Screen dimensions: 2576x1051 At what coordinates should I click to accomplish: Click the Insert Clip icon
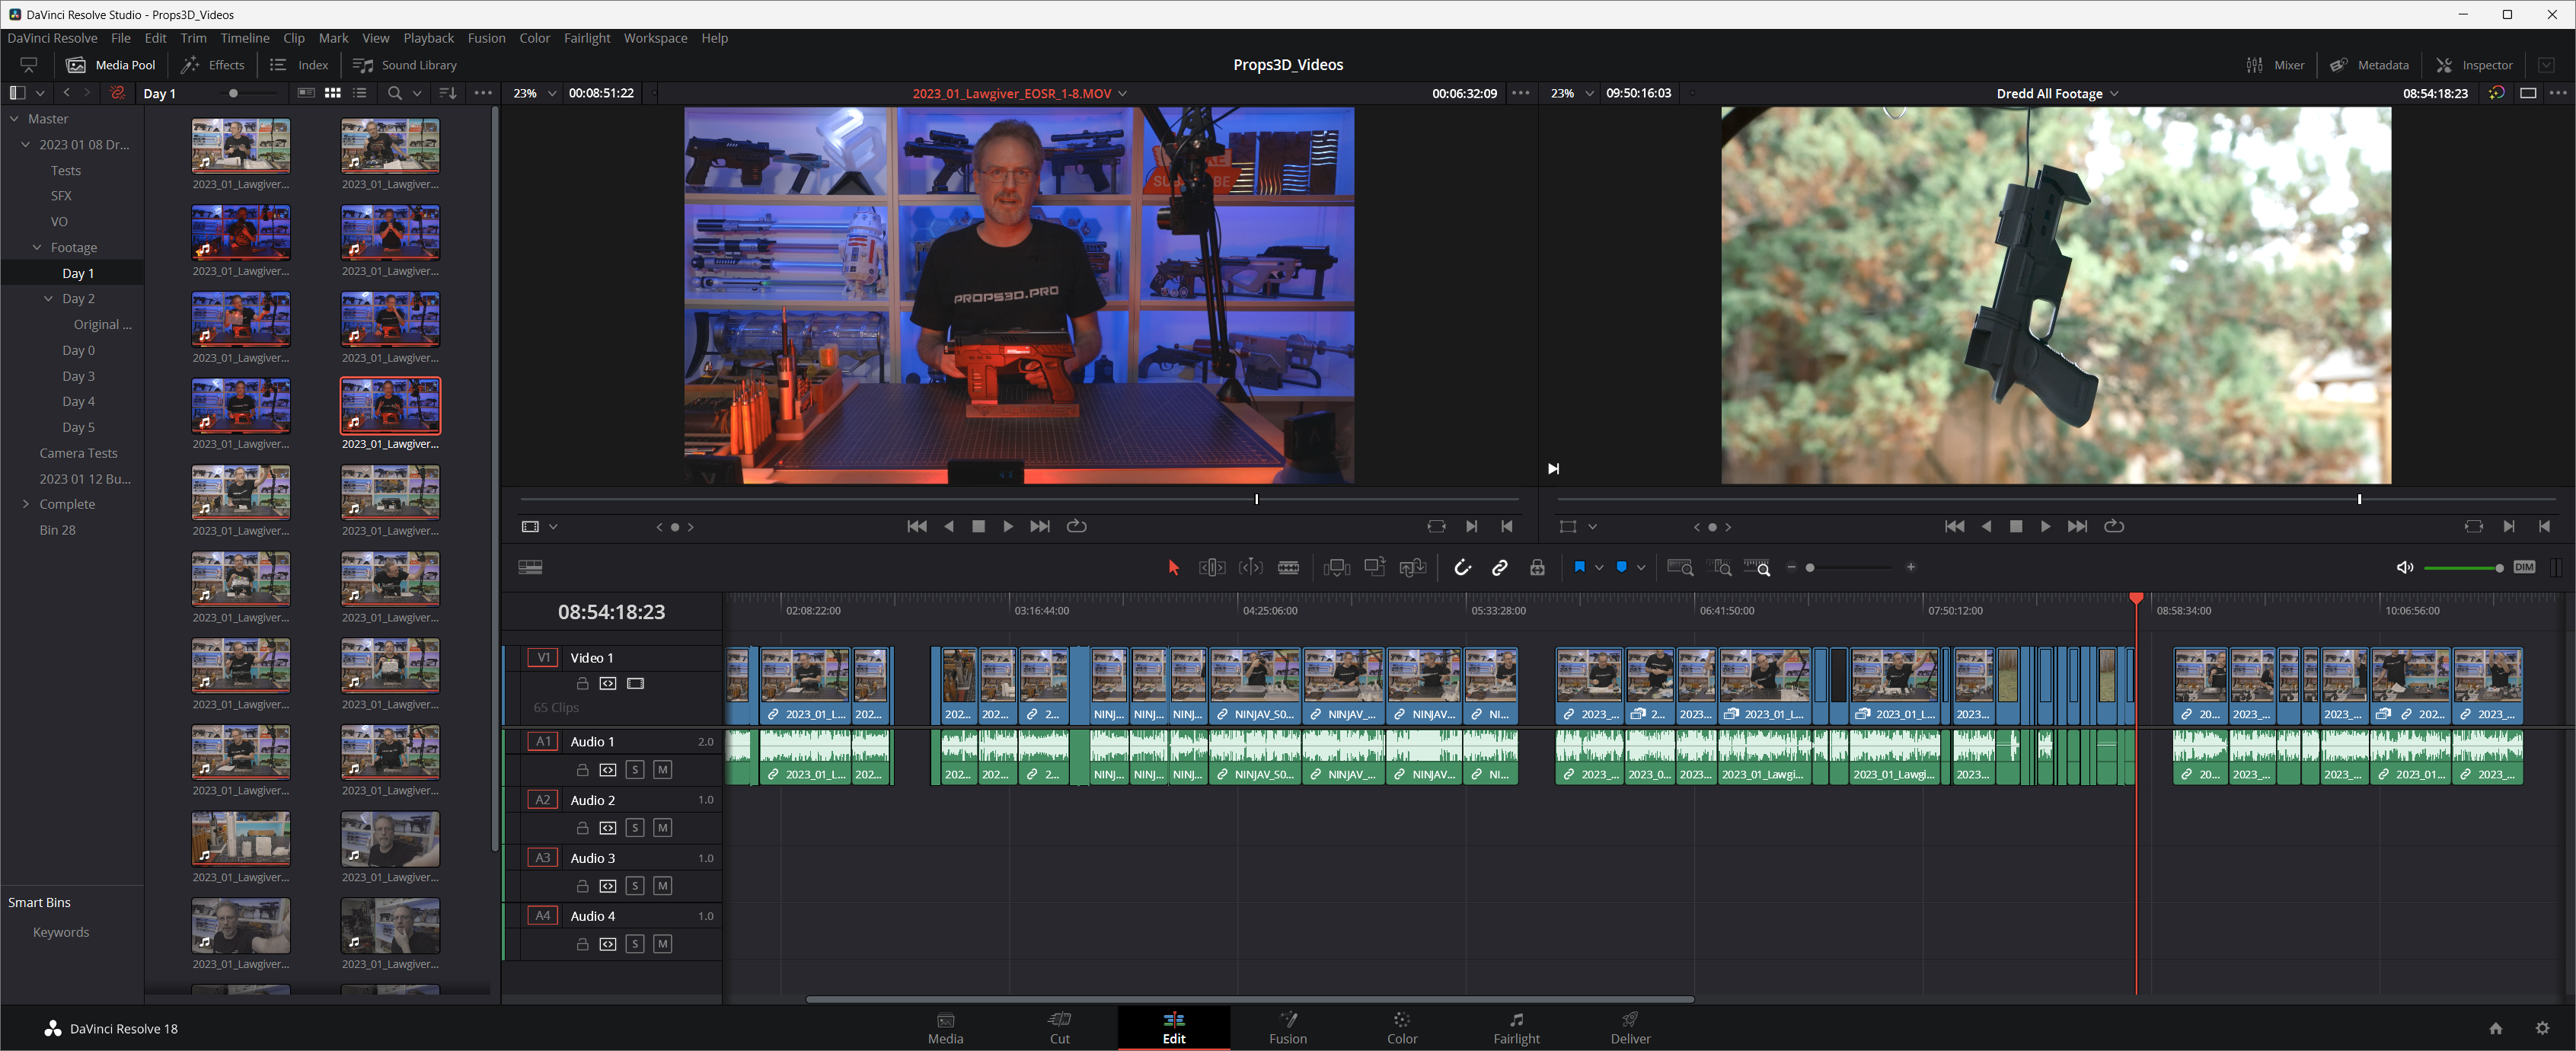coord(1336,568)
